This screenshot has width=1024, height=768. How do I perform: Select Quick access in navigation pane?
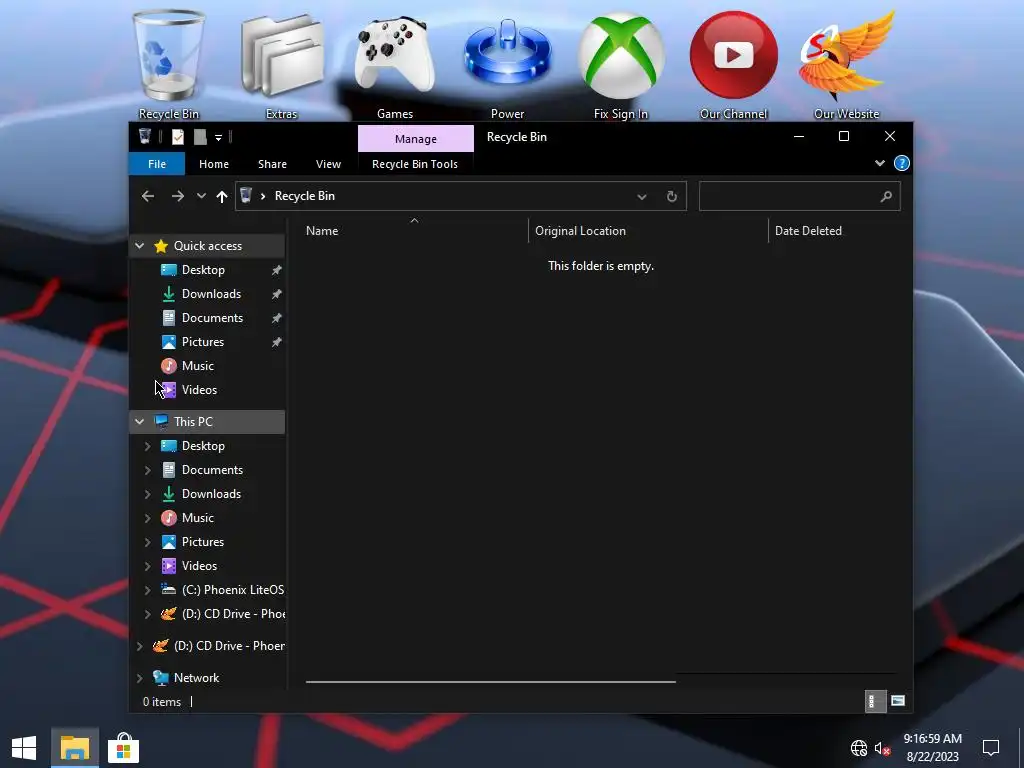click(208, 246)
